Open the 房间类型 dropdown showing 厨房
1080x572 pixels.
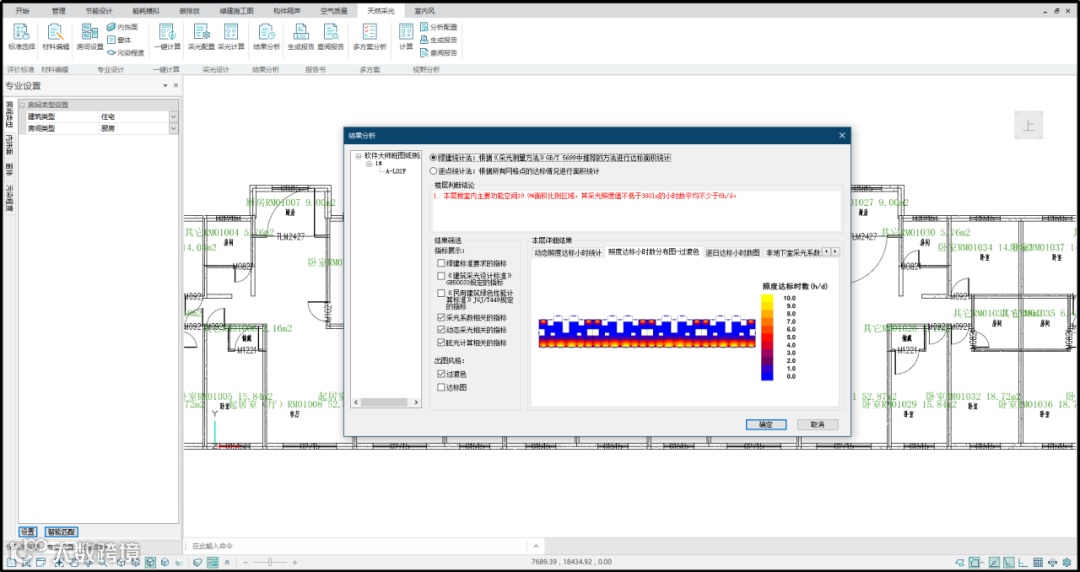click(x=174, y=128)
